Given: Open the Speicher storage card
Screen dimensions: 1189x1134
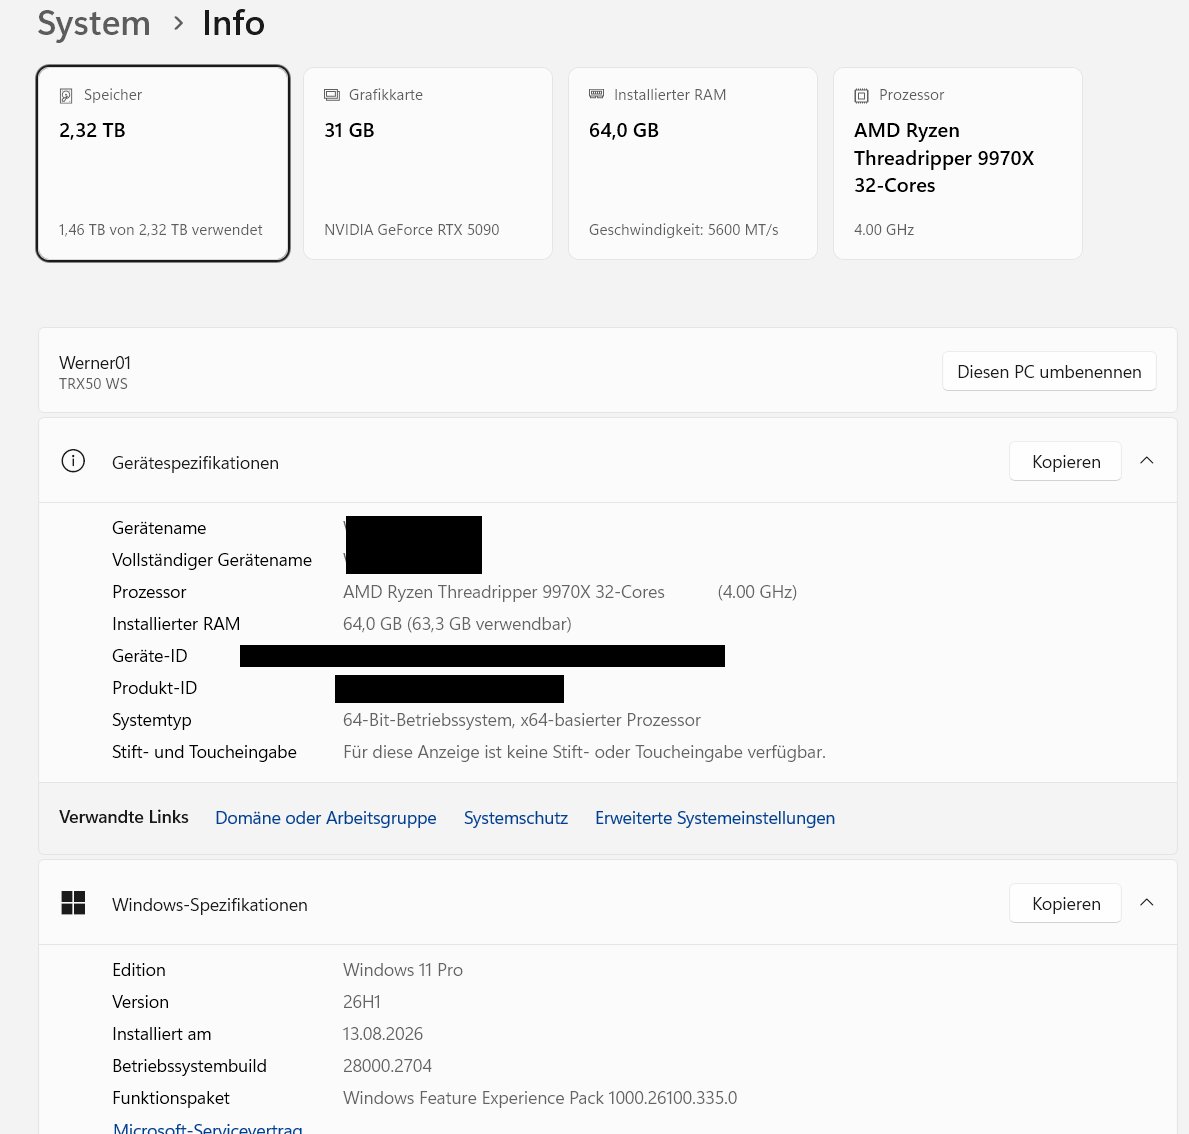Looking at the screenshot, I should [163, 163].
